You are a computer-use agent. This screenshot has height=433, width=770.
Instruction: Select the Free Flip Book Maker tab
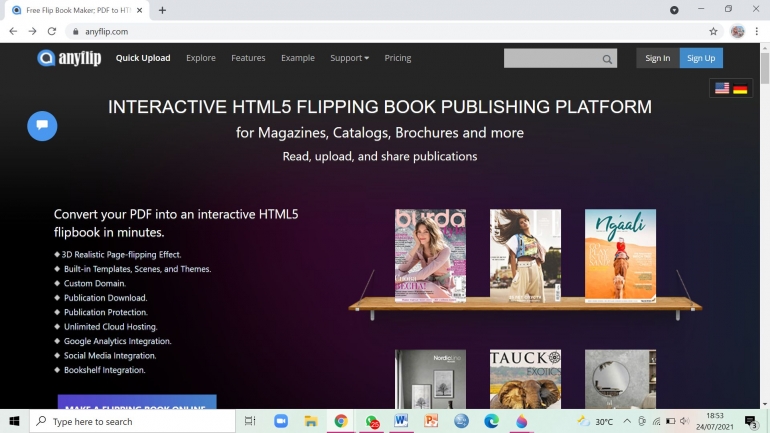(76, 10)
